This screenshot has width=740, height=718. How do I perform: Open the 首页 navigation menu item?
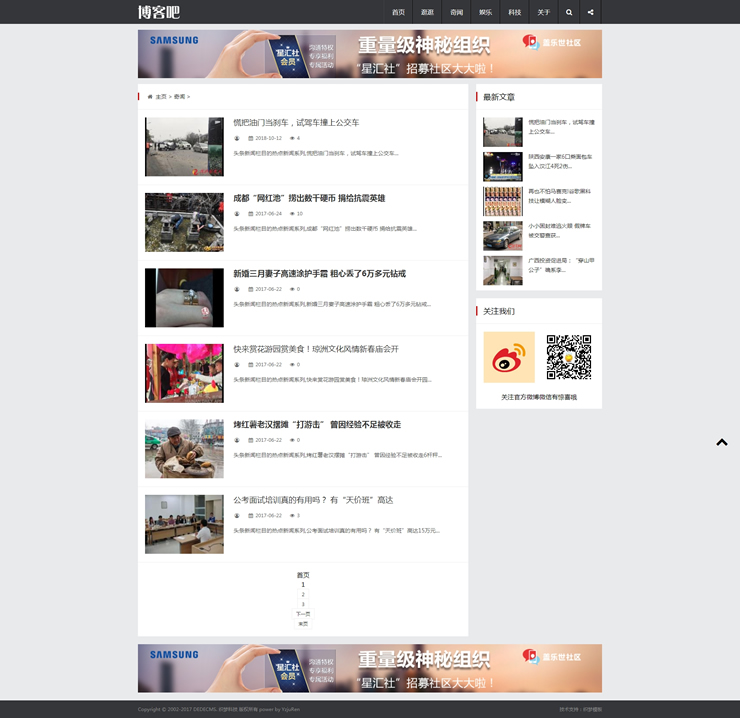pos(398,12)
